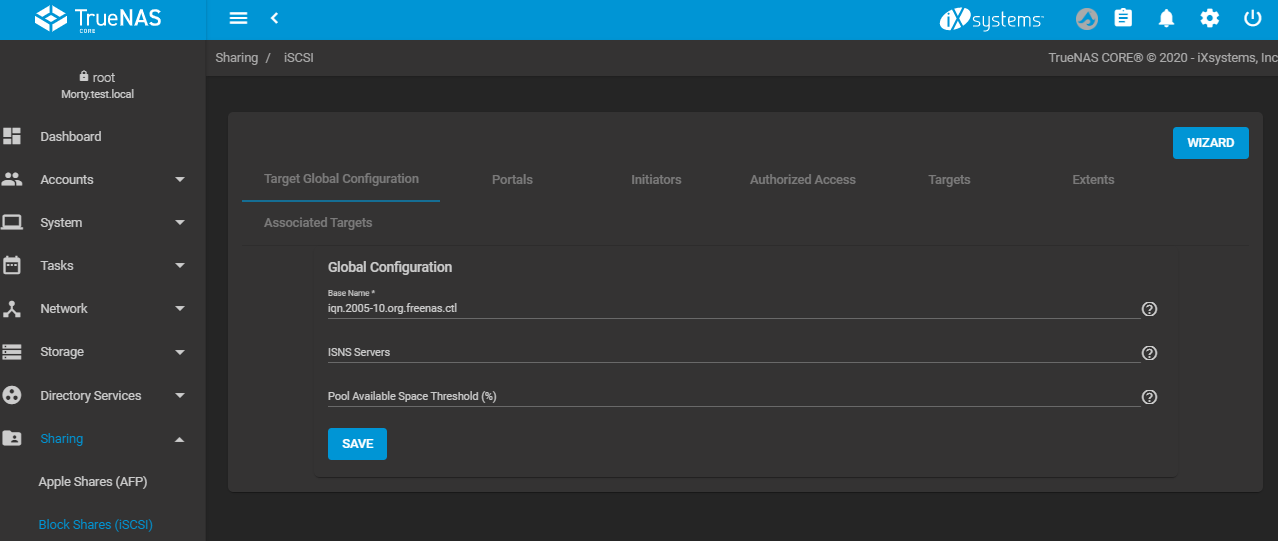Show help for Base Name field
1278x541 pixels.
pyautogui.click(x=1149, y=309)
